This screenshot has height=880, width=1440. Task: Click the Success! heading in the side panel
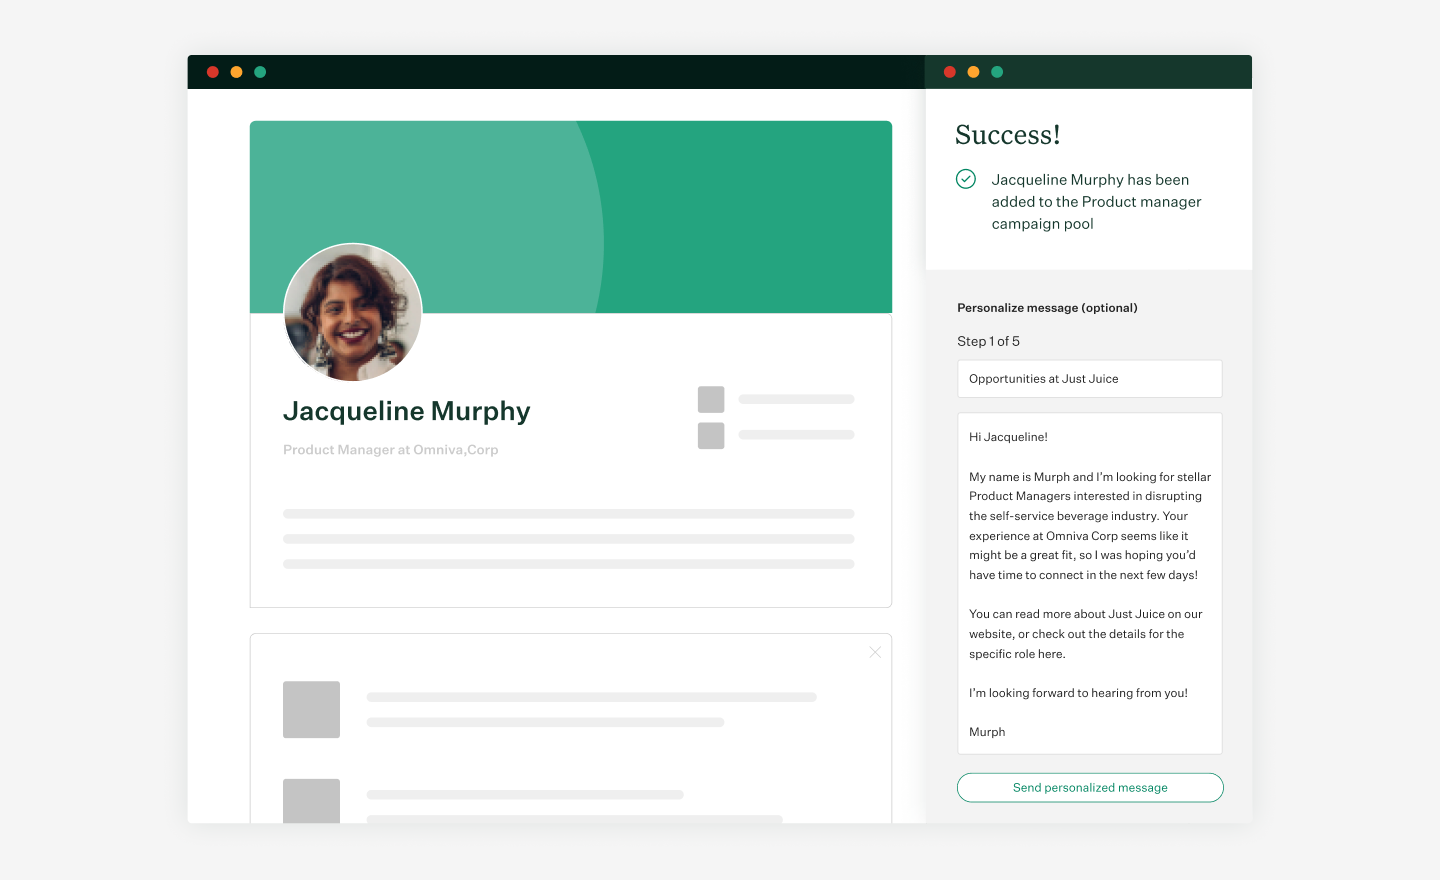[1007, 134]
